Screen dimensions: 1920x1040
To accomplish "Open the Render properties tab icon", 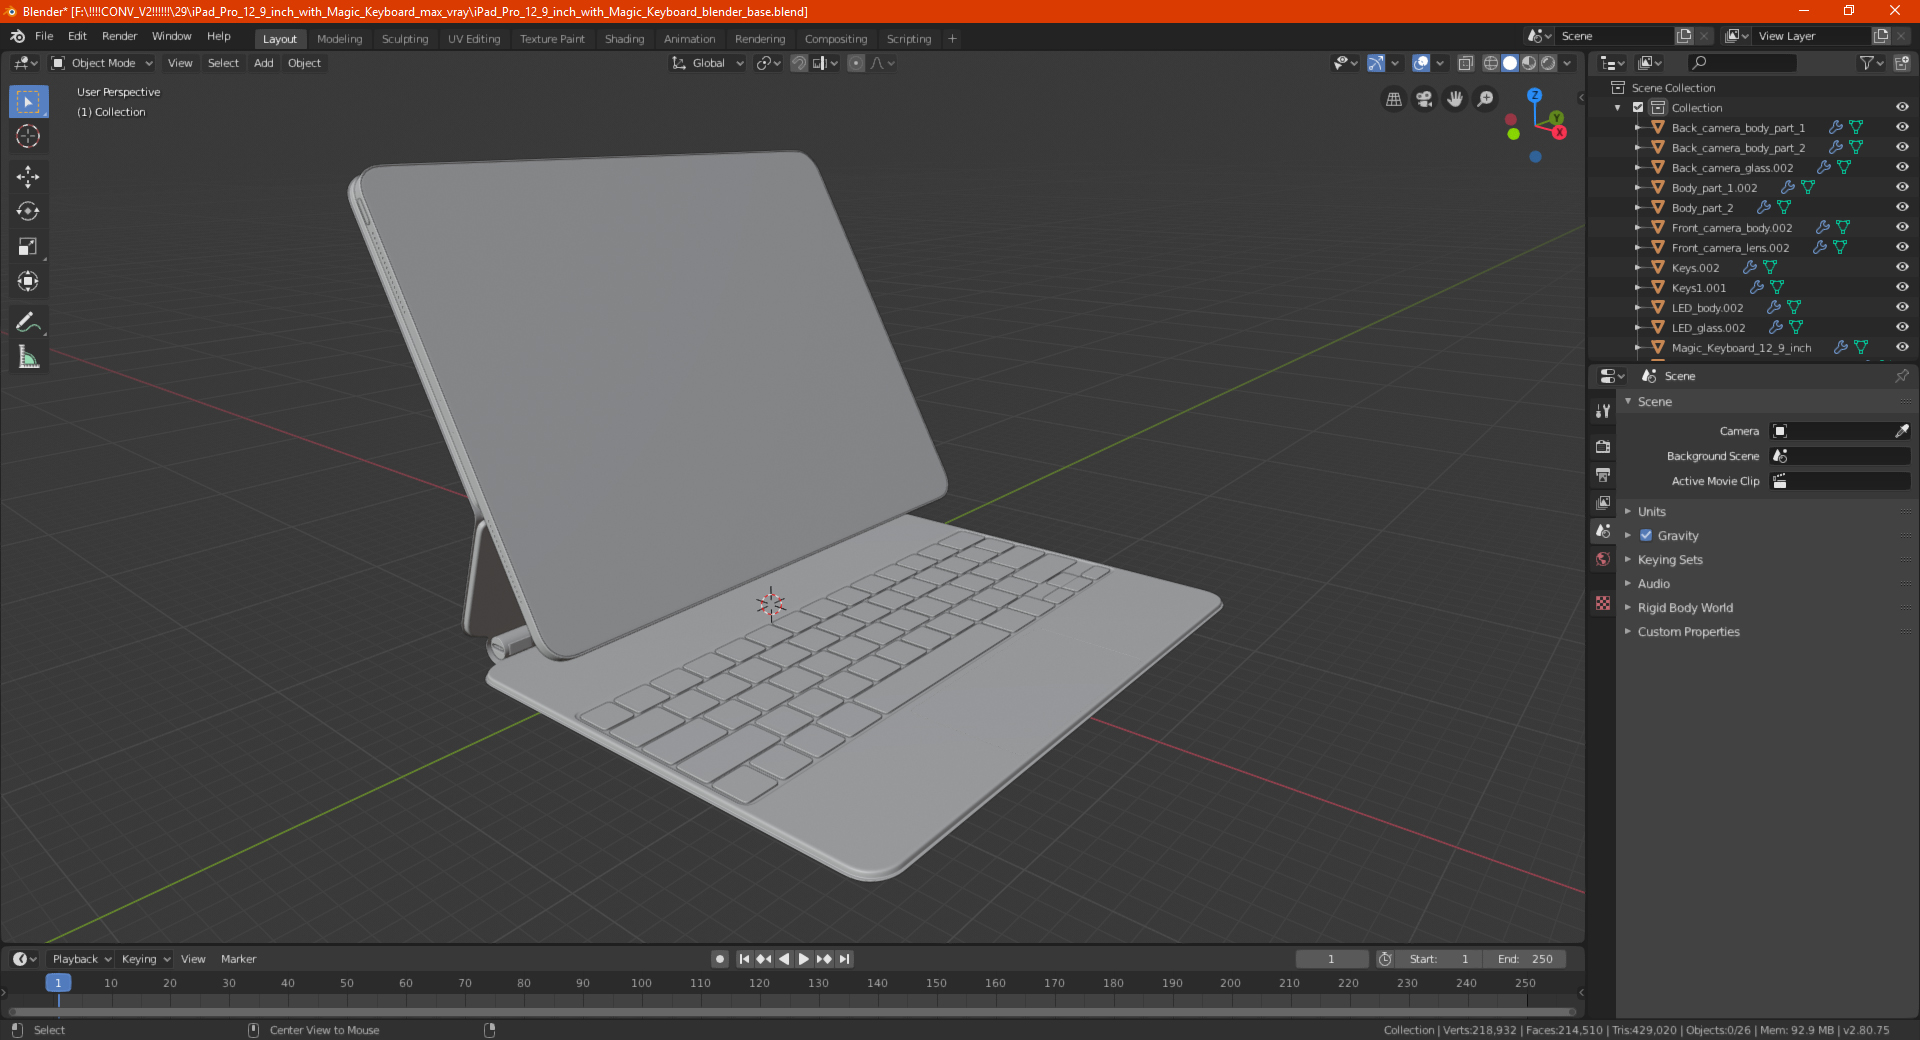I will [1603, 446].
